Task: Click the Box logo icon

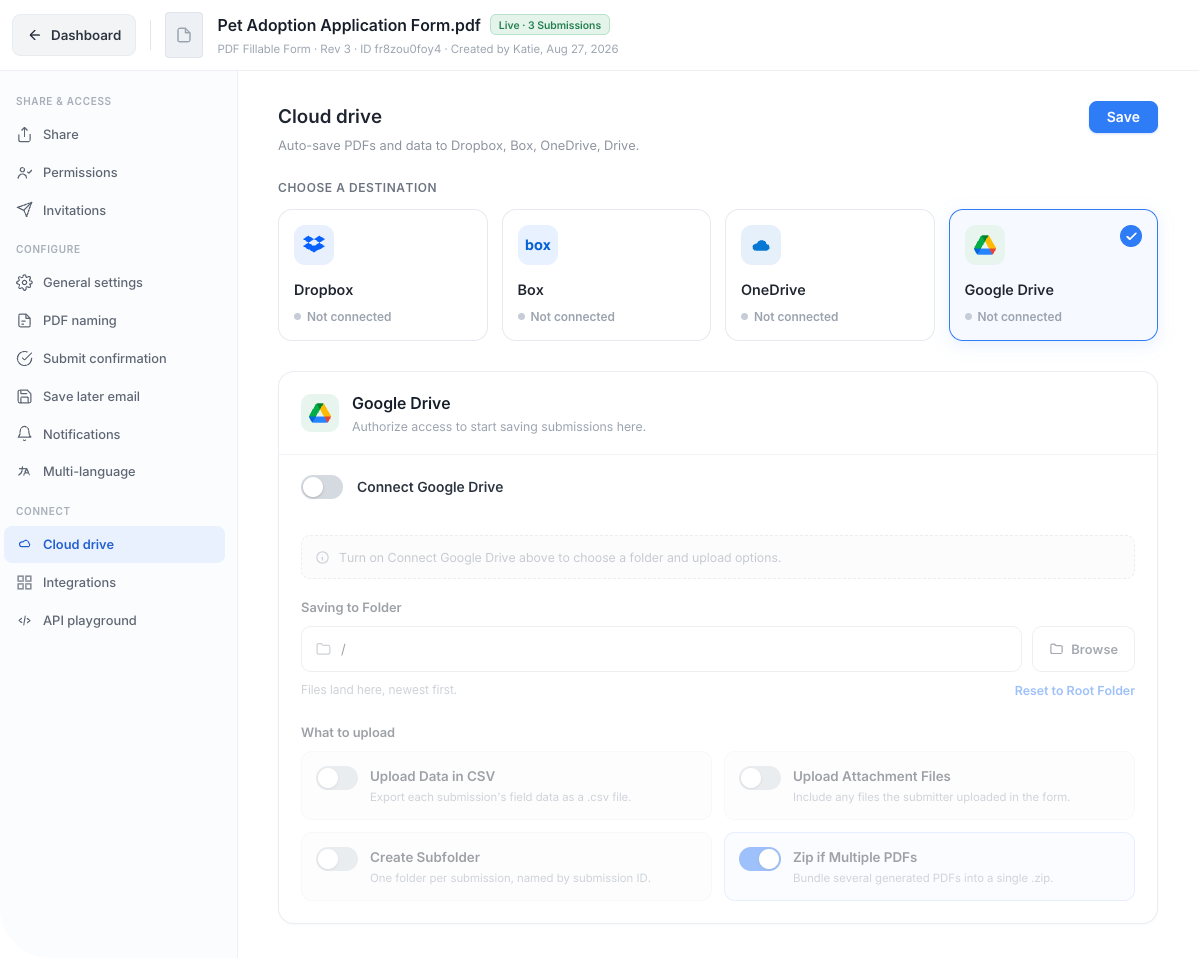Action: click(538, 245)
